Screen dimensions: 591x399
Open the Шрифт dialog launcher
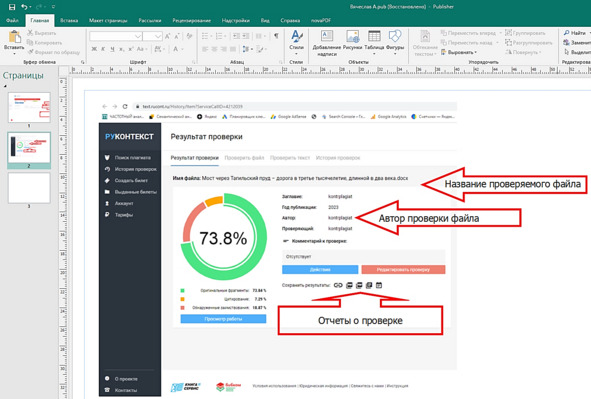coord(194,62)
